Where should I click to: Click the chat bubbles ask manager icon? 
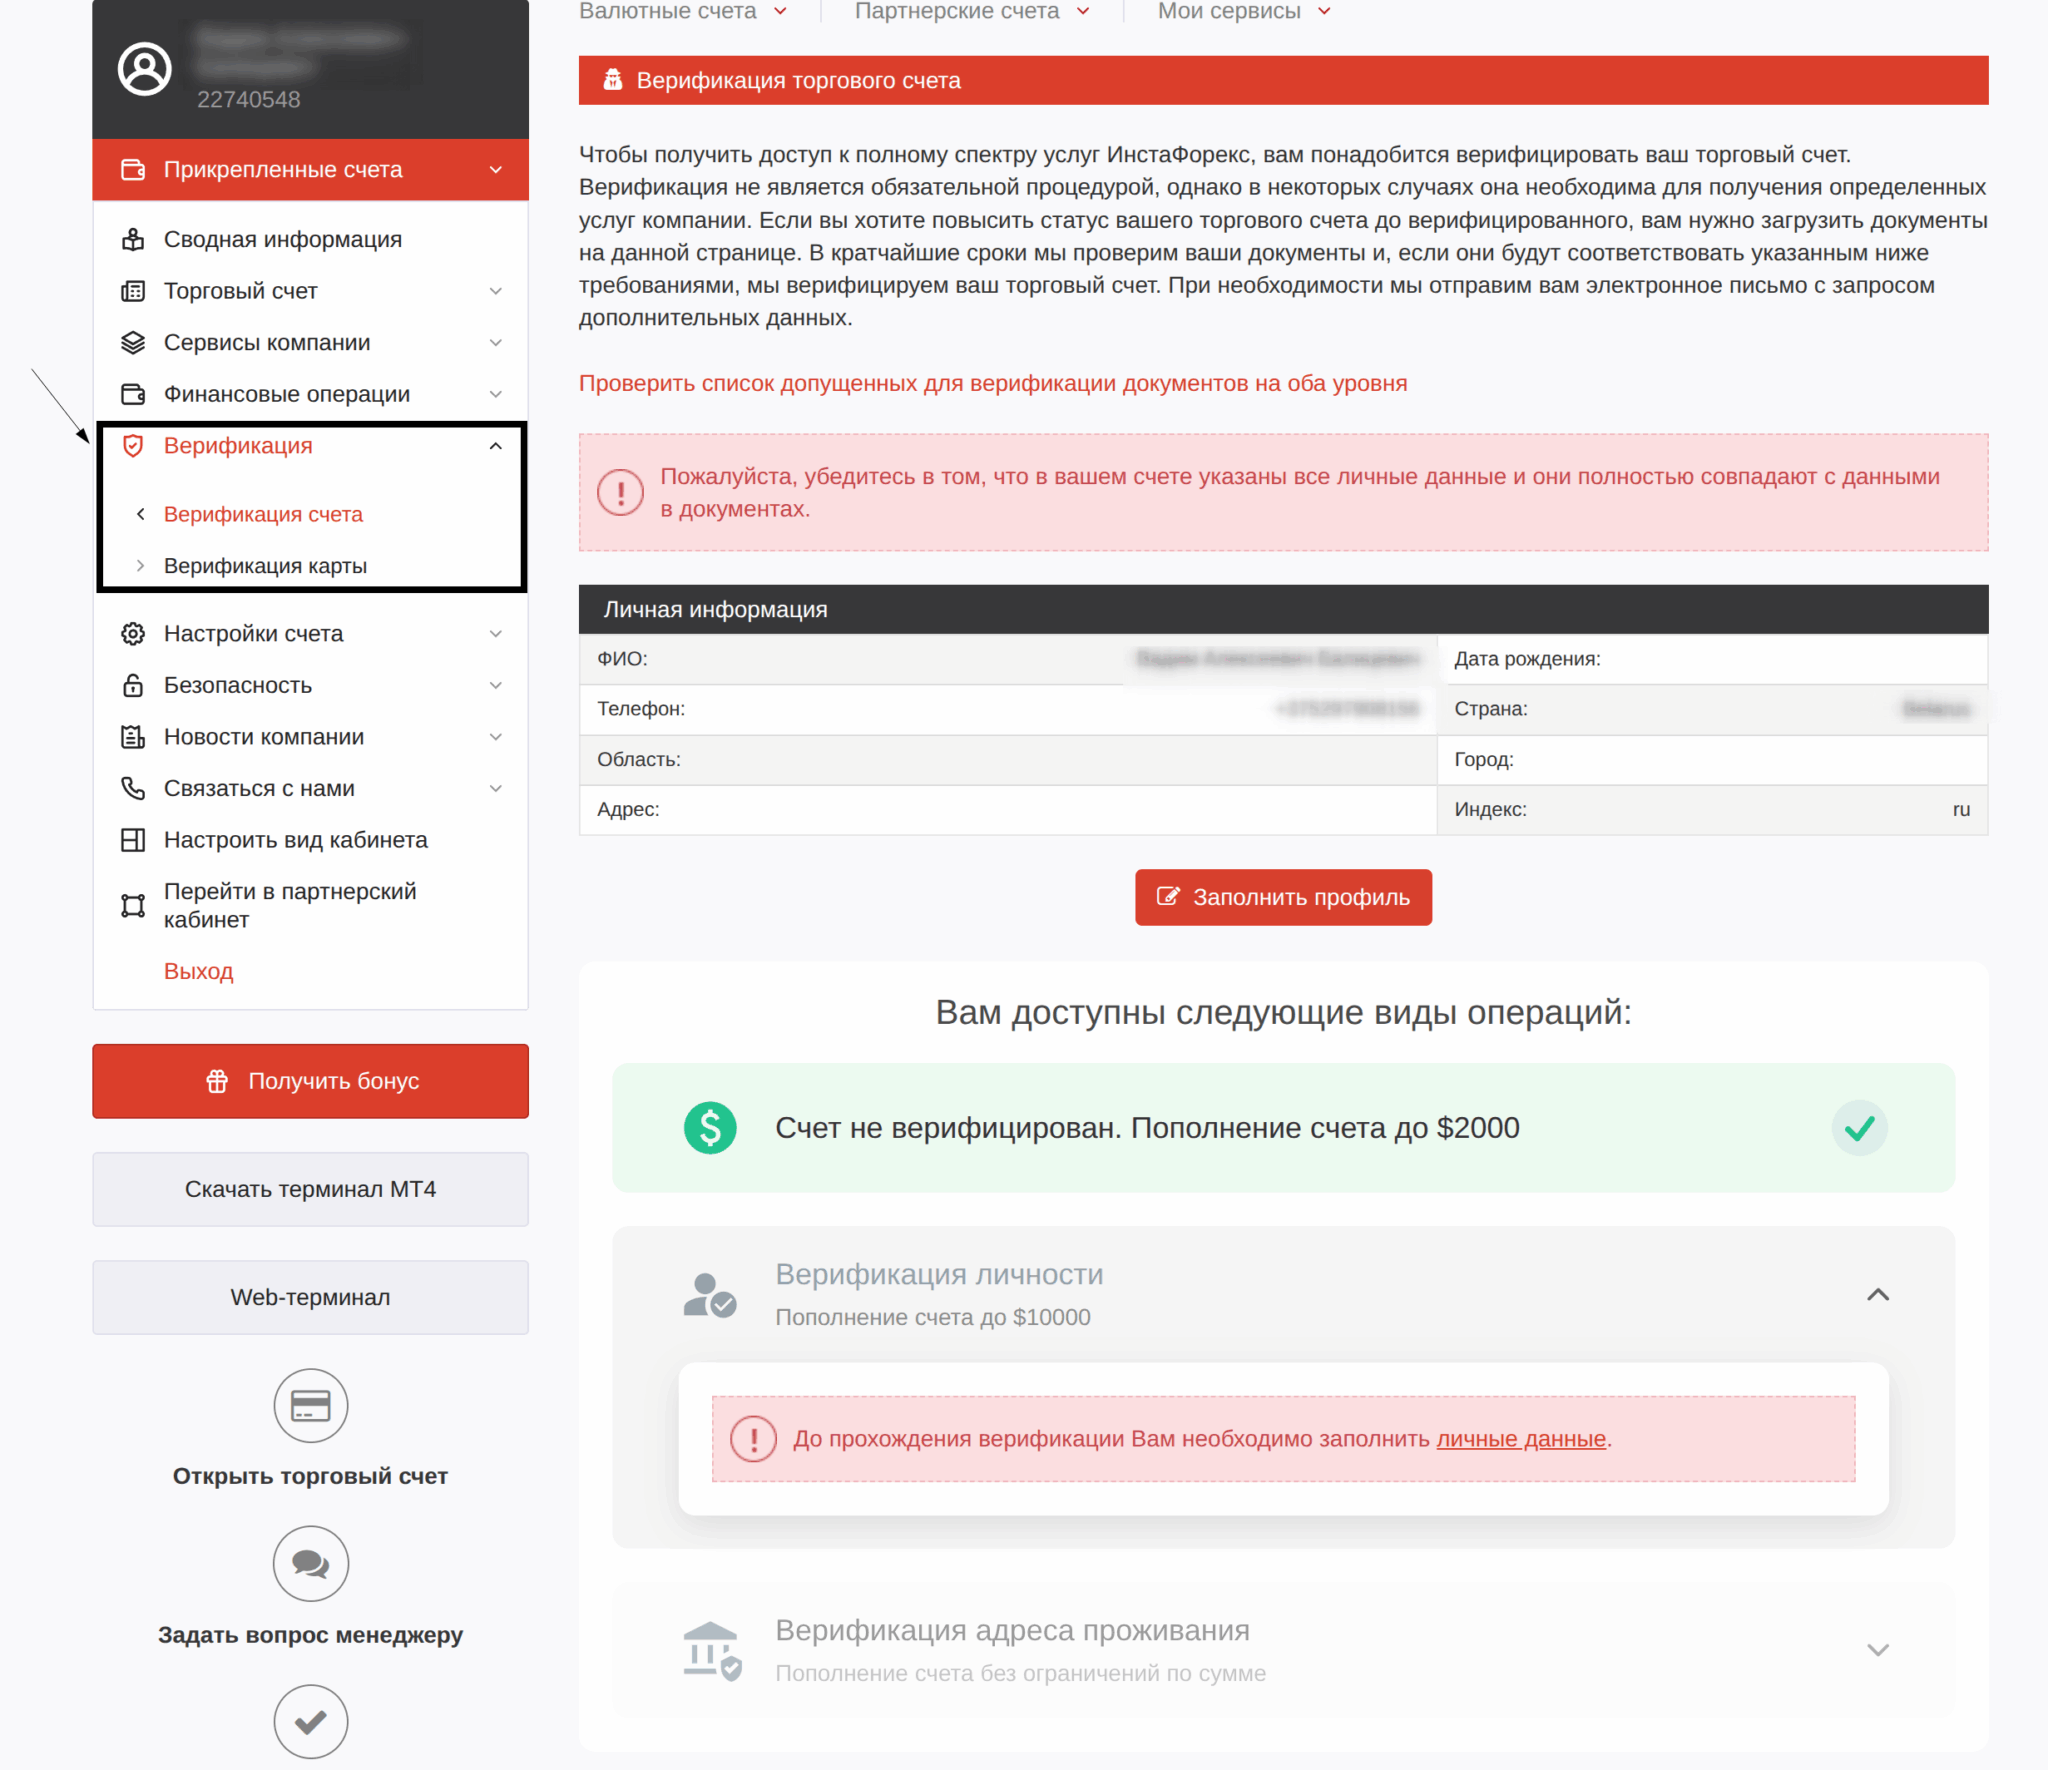(x=310, y=1563)
